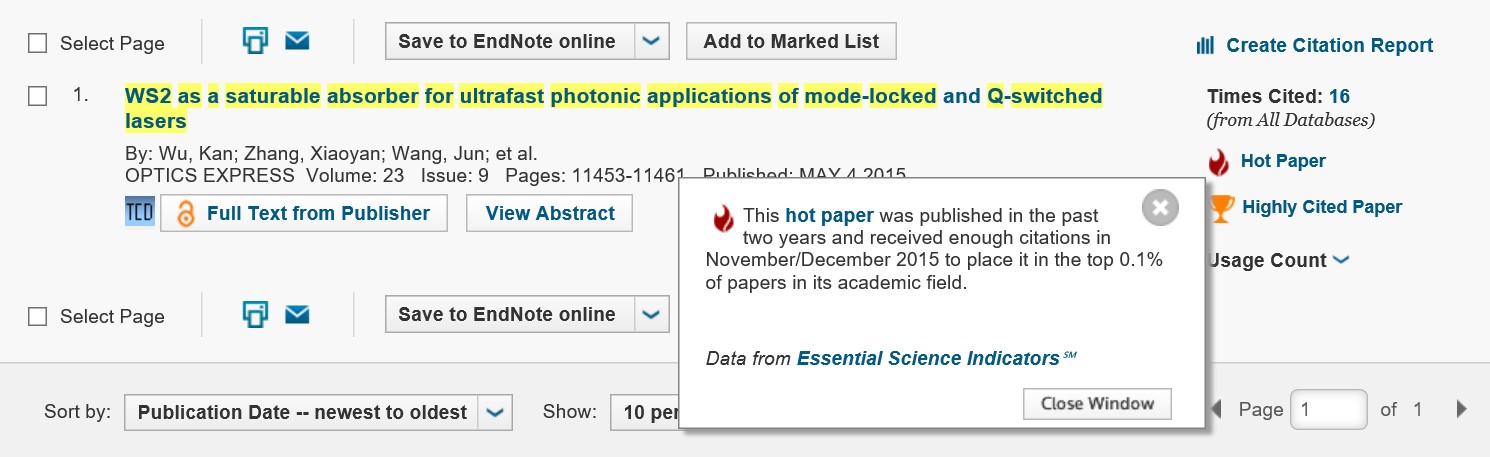The width and height of the screenshot is (1490, 457).
Task: Open the Sort by Publication Date dropdown
Action: click(318, 412)
